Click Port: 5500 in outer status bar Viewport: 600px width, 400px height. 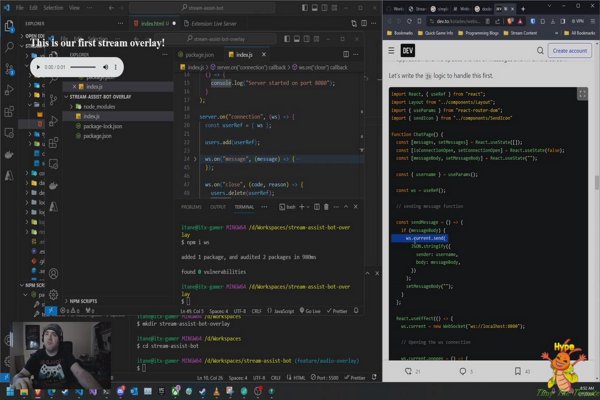[324, 377]
